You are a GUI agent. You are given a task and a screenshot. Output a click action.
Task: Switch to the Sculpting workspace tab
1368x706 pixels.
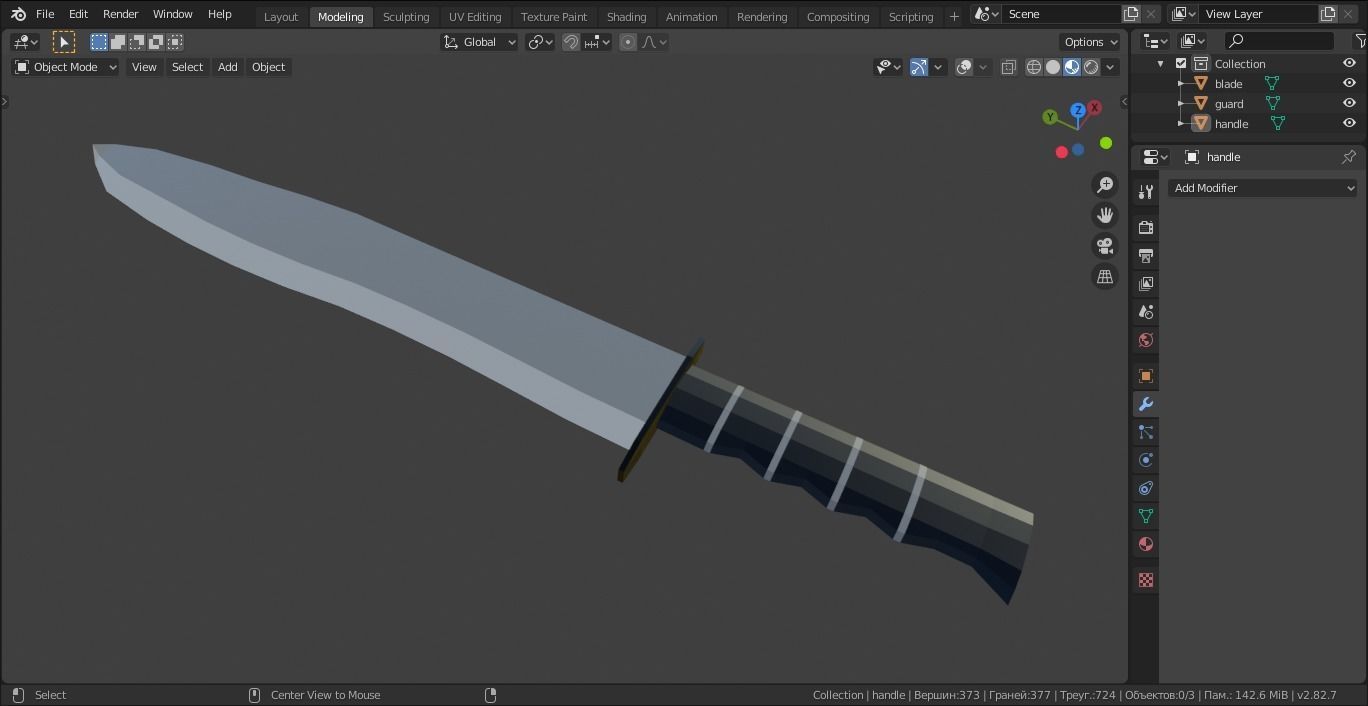coord(406,17)
